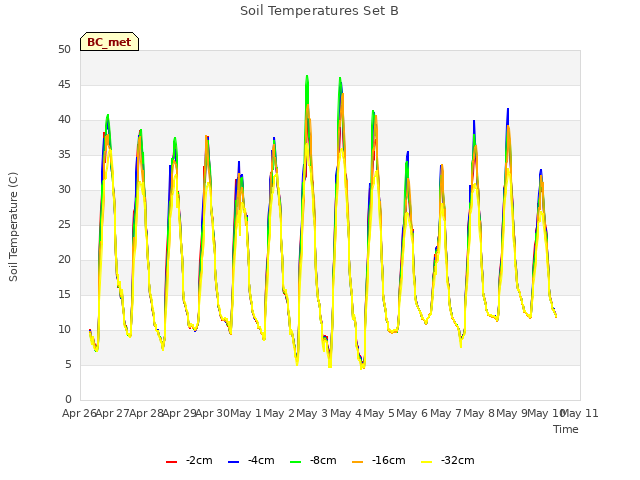Click the 5 y-axis tick label
The height and width of the screenshot is (480, 640).
[x=68, y=364]
